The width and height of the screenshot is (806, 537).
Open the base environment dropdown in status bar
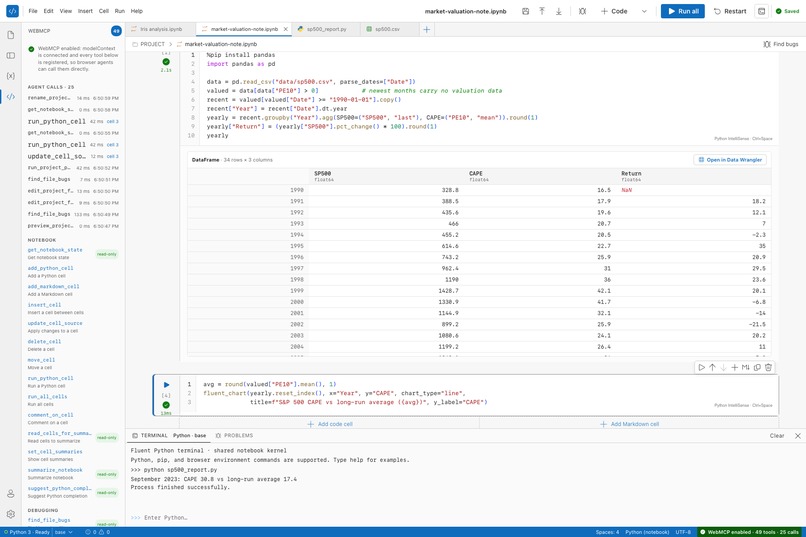[64, 532]
